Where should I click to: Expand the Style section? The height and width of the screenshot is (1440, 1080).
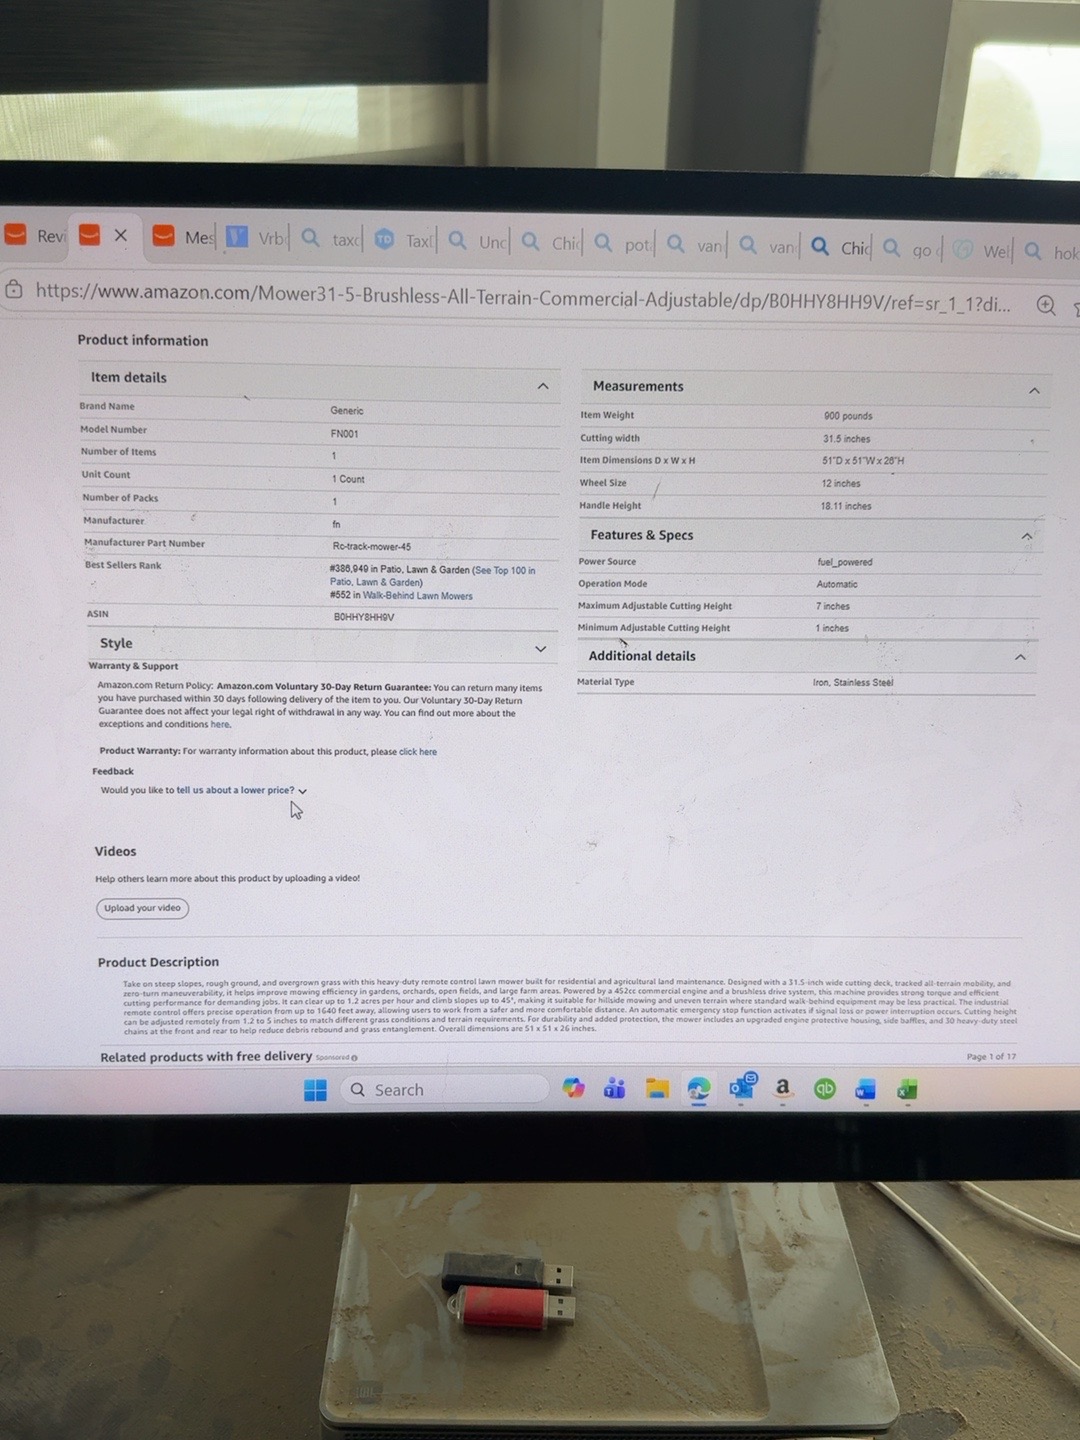[541, 649]
